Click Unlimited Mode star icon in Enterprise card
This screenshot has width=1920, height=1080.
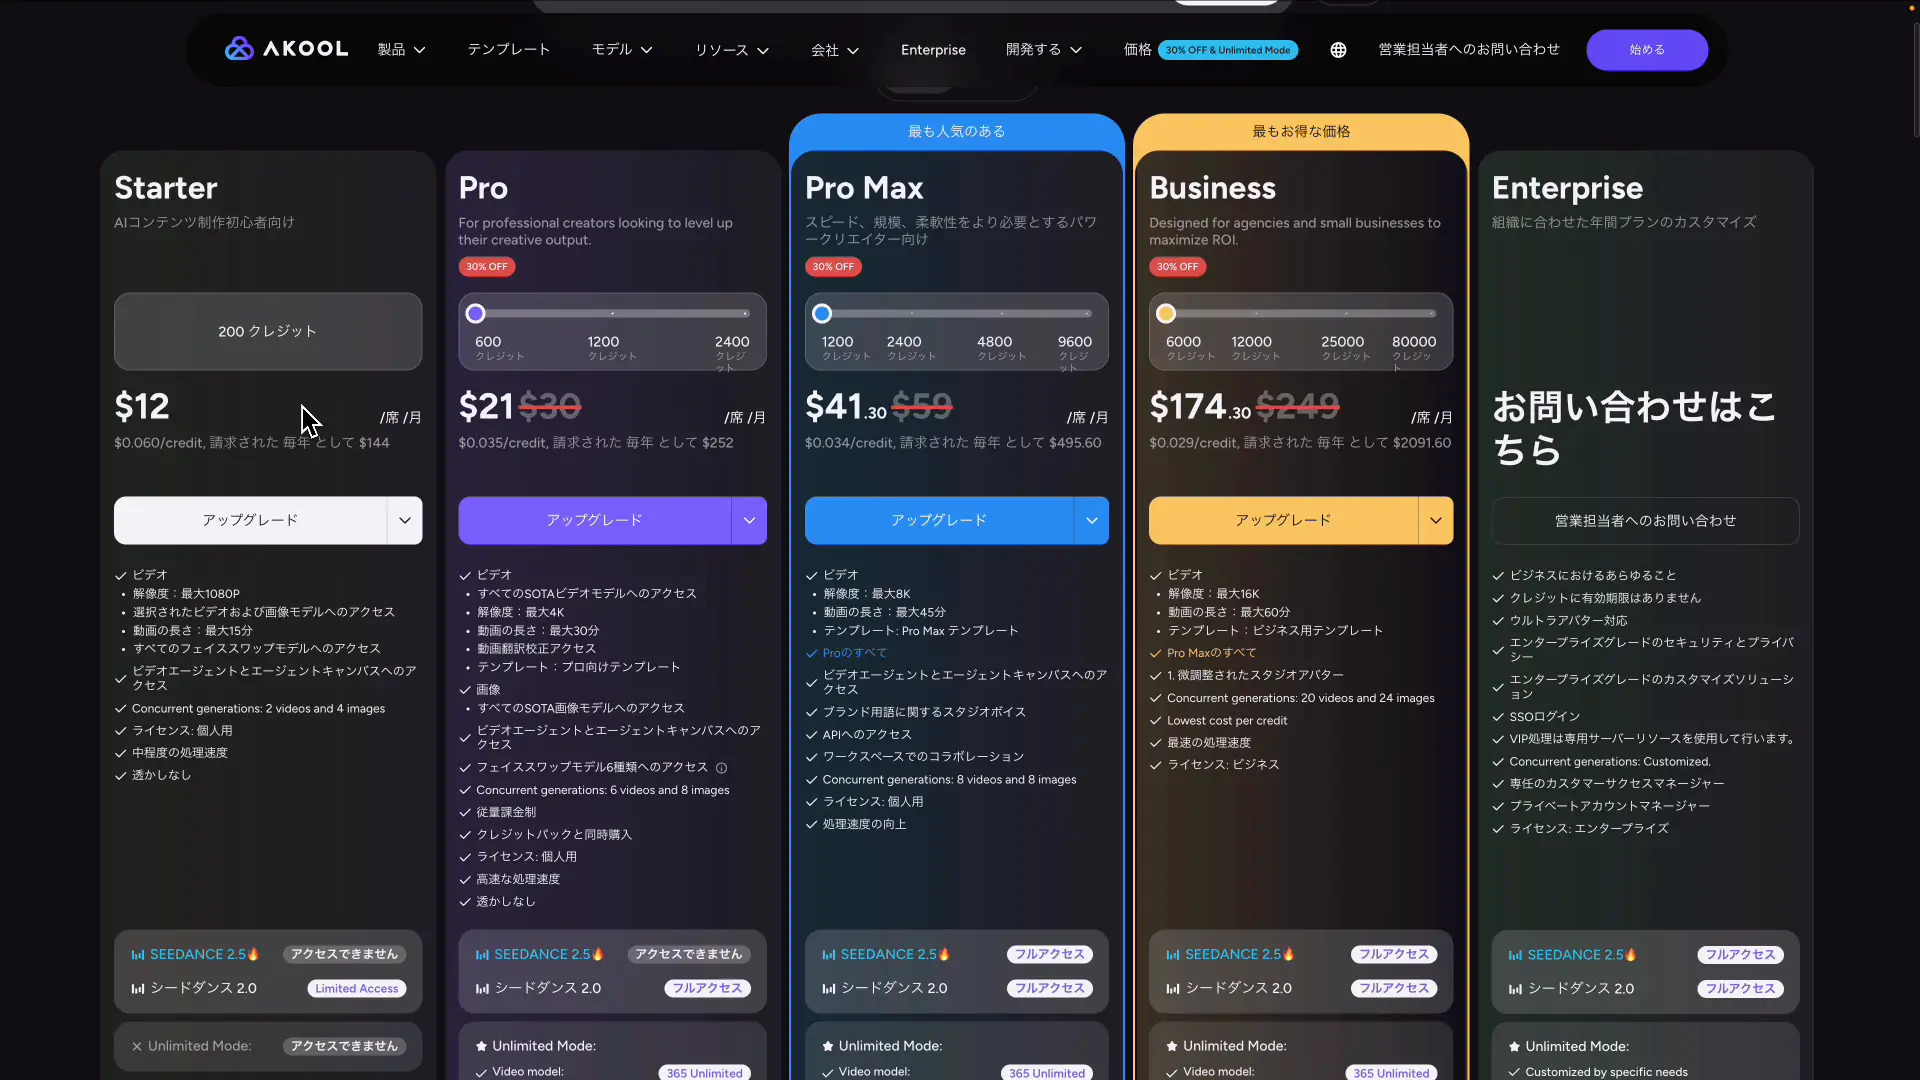coord(1515,1046)
